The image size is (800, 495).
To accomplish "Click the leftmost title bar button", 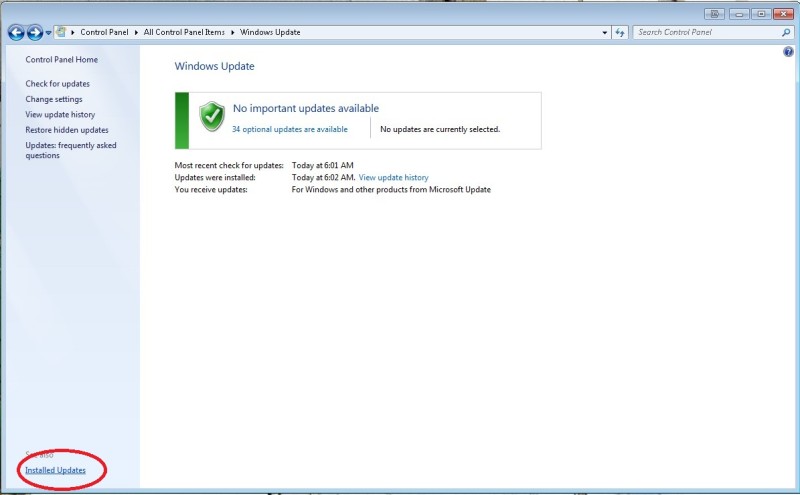I will [715, 14].
